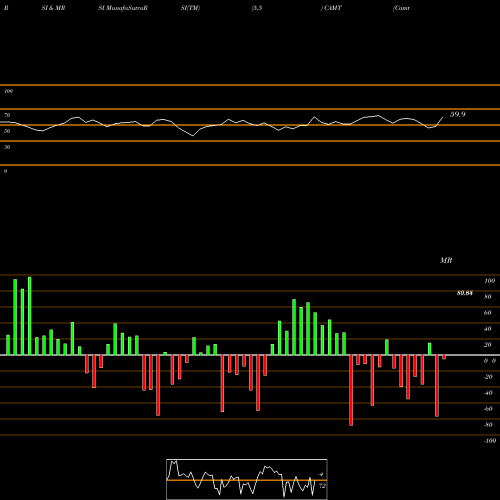Click the RSI axis label '70'
Image resolution: width=500 pixels, height=500 pixels.
(x=7, y=115)
